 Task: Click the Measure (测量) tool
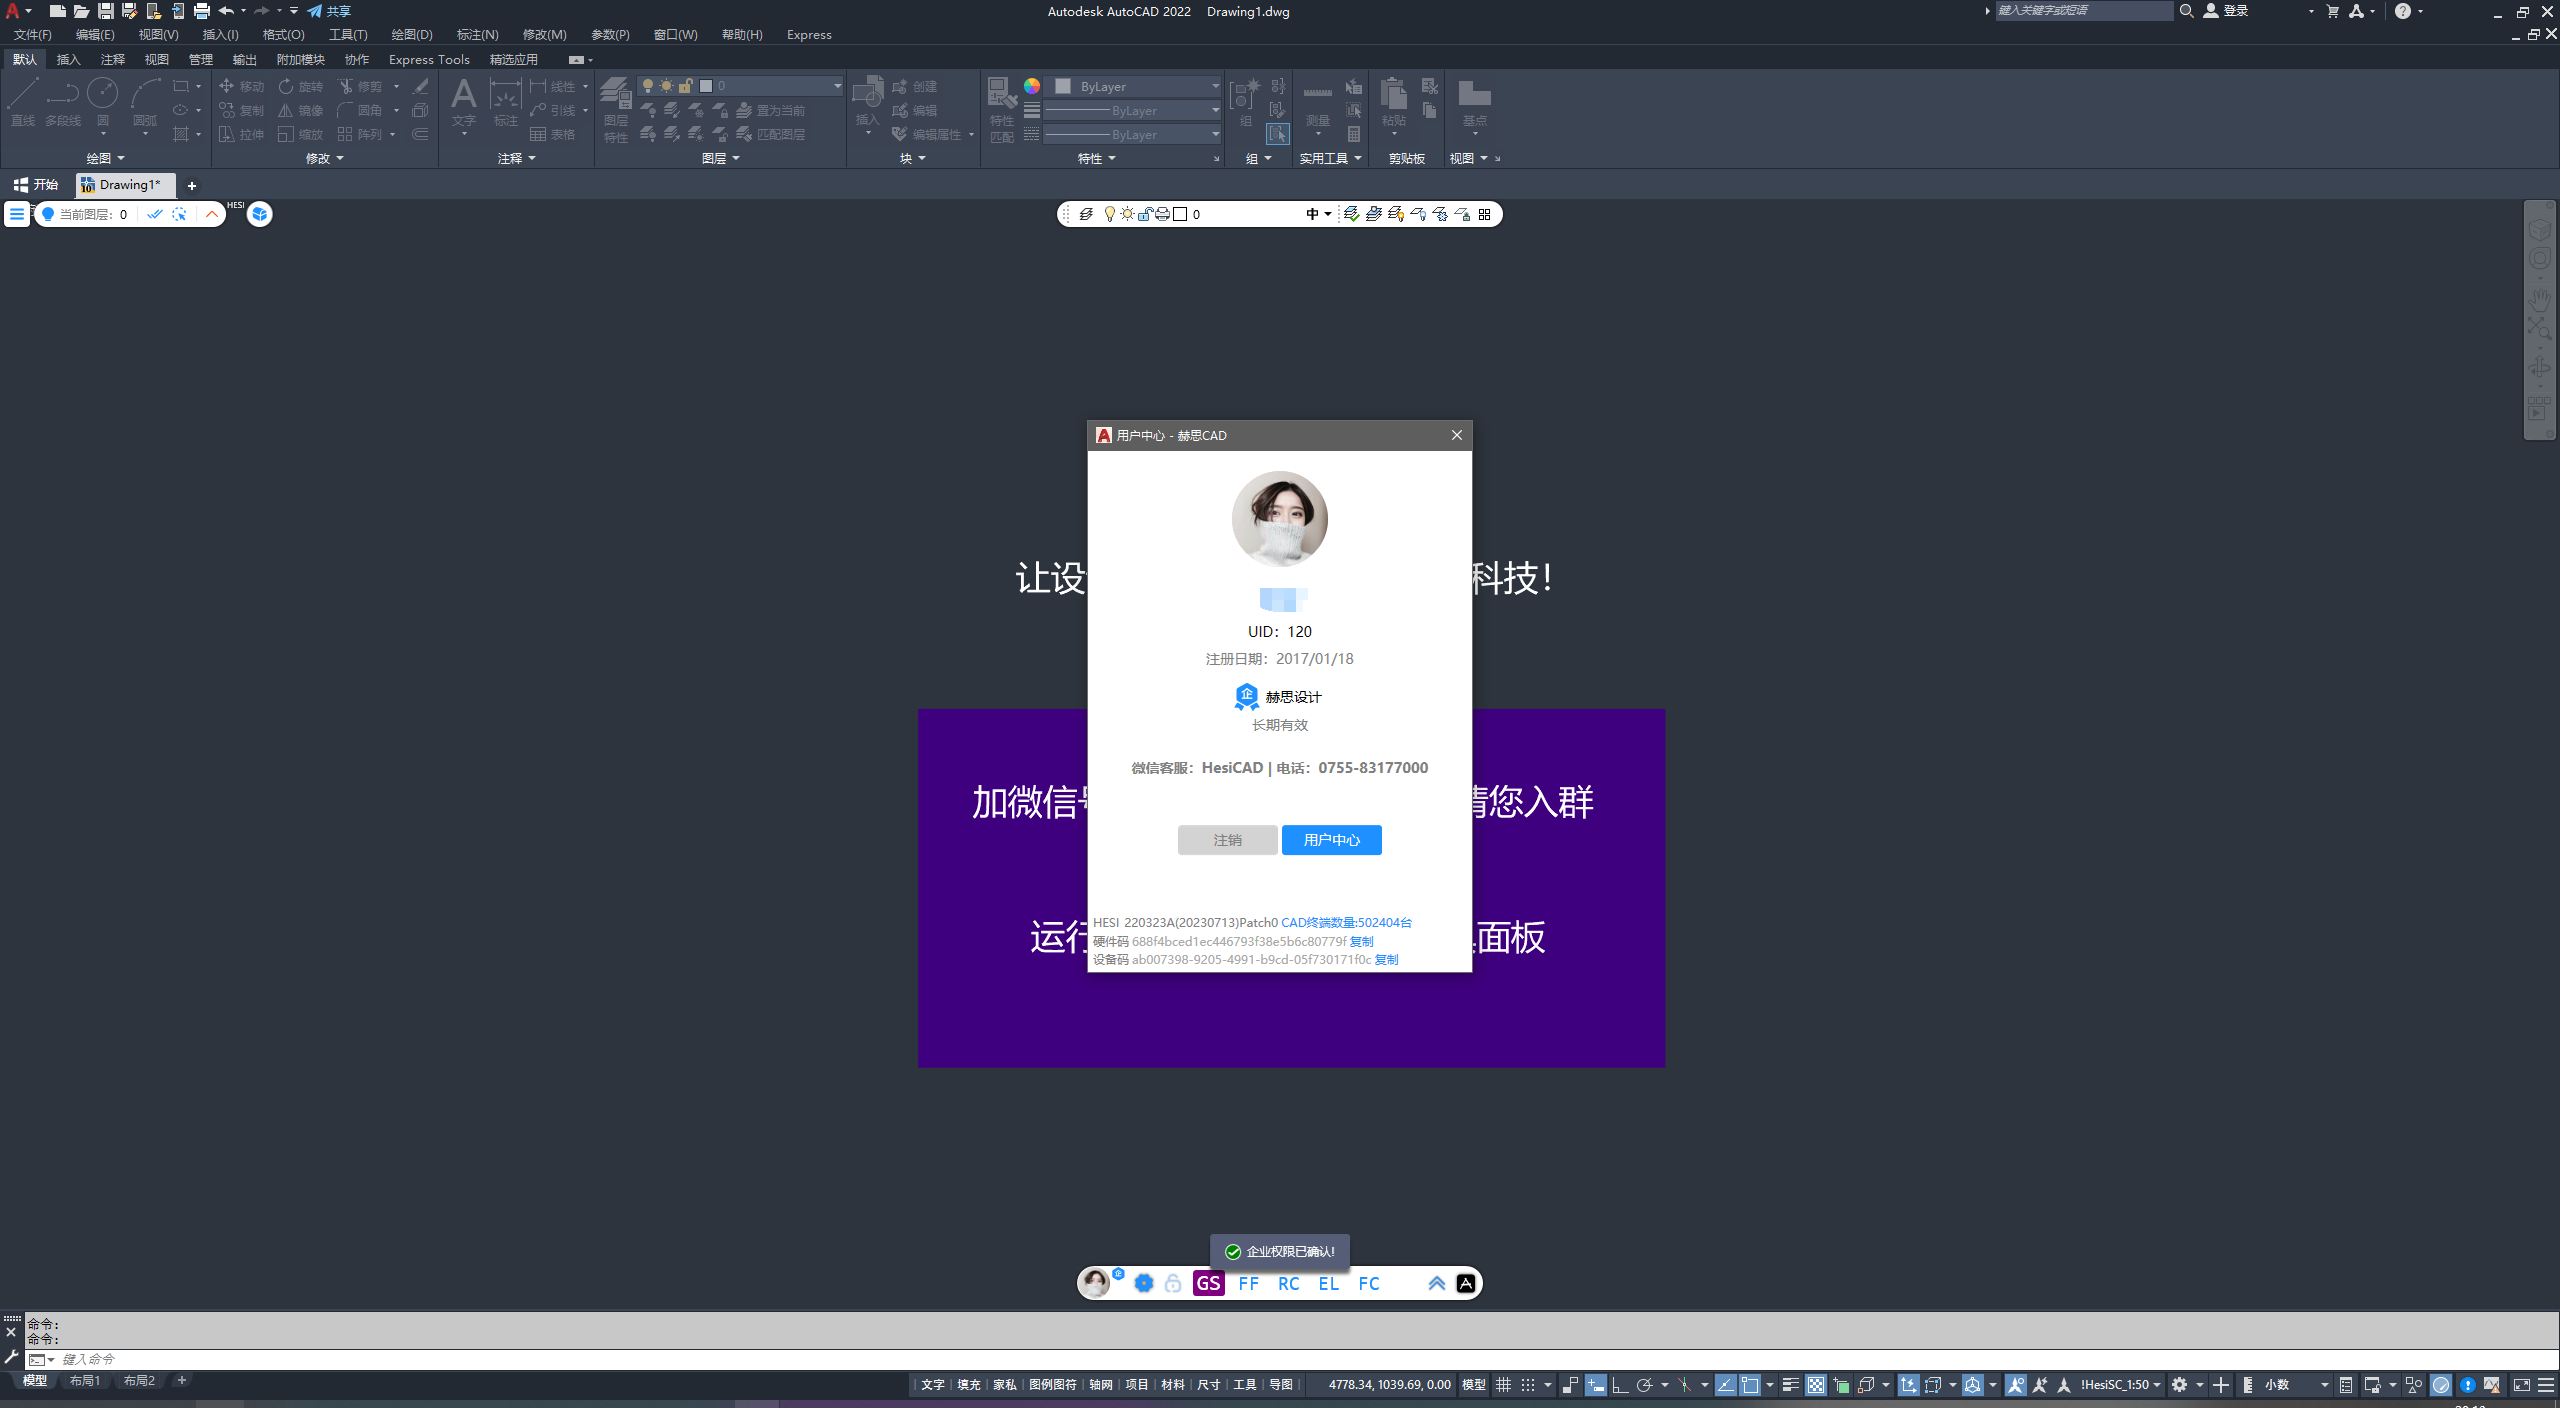[x=1318, y=104]
